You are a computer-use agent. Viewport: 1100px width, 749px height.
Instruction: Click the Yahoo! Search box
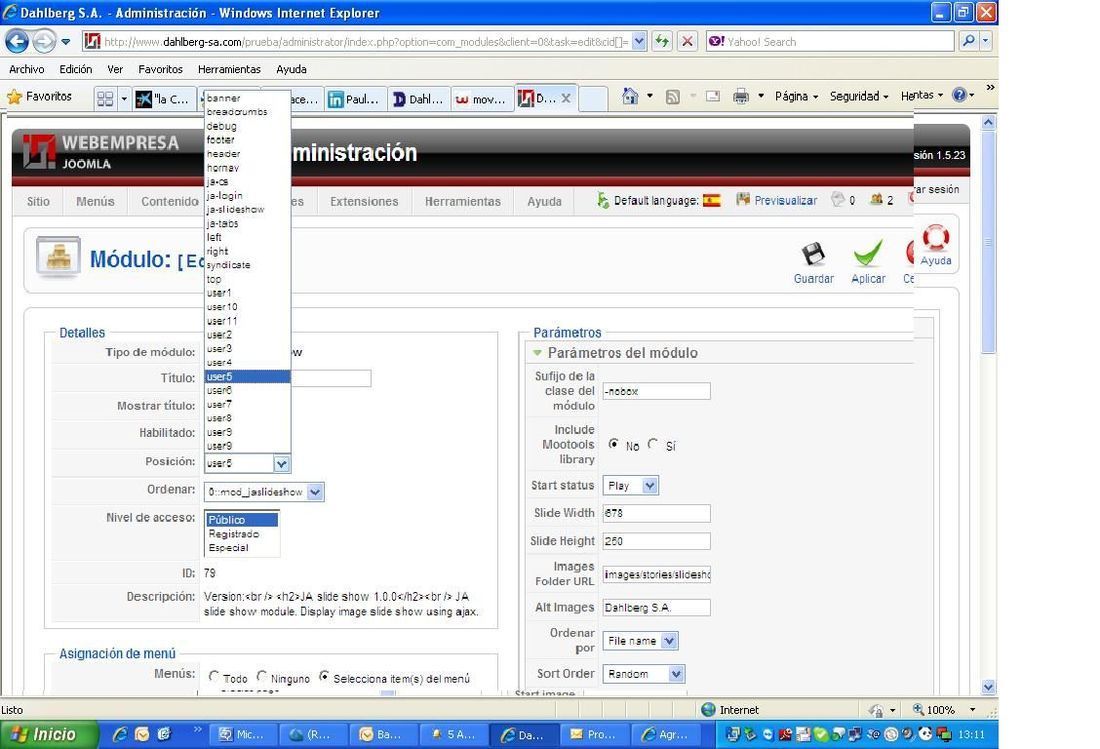(831, 41)
